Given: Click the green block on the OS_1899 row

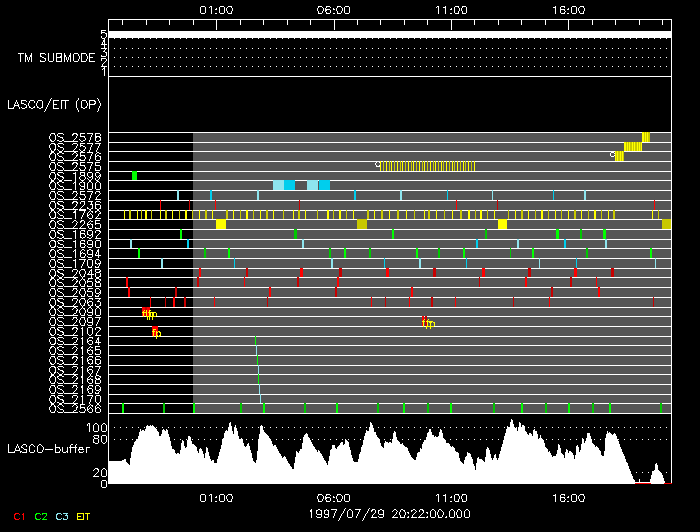Looking at the screenshot, I should pos(134,176).
